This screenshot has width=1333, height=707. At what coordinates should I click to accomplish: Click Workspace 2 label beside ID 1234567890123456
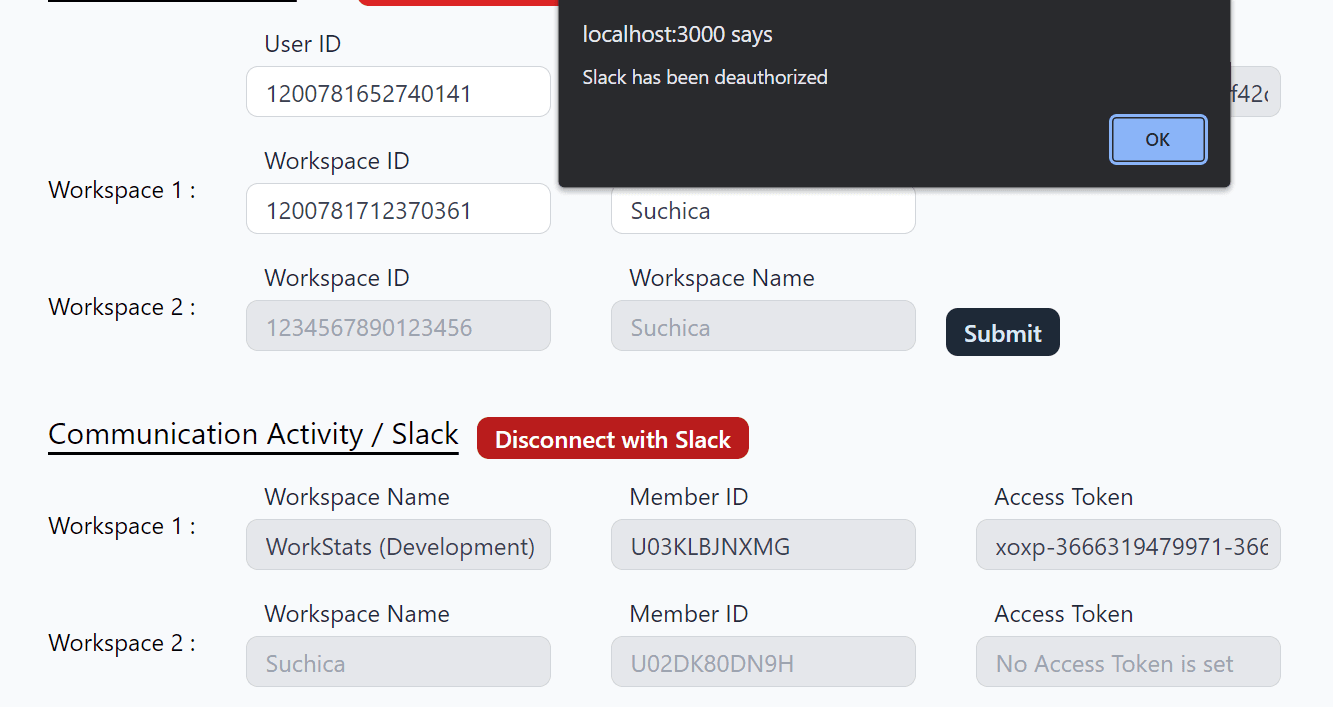(x=122, y=307)
